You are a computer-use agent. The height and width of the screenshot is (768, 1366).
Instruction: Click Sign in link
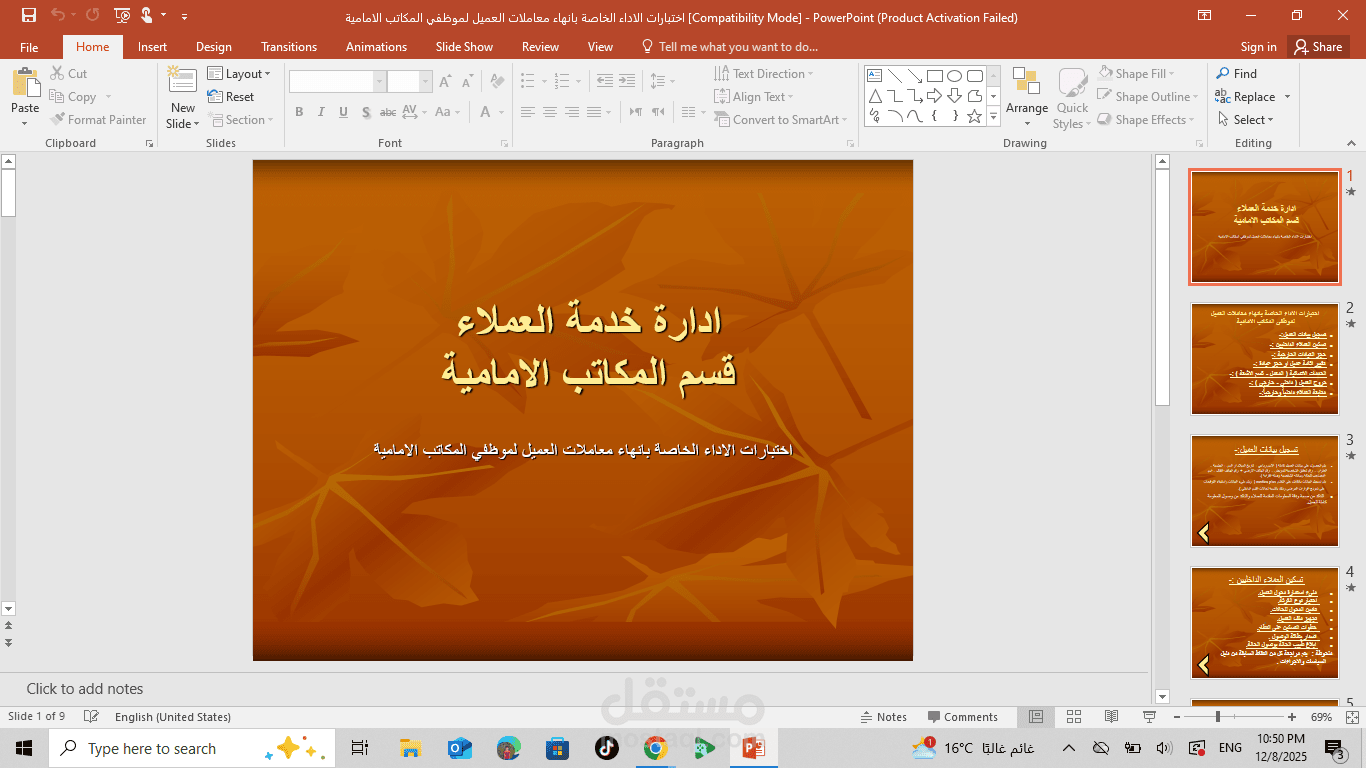coord(1258,47)
